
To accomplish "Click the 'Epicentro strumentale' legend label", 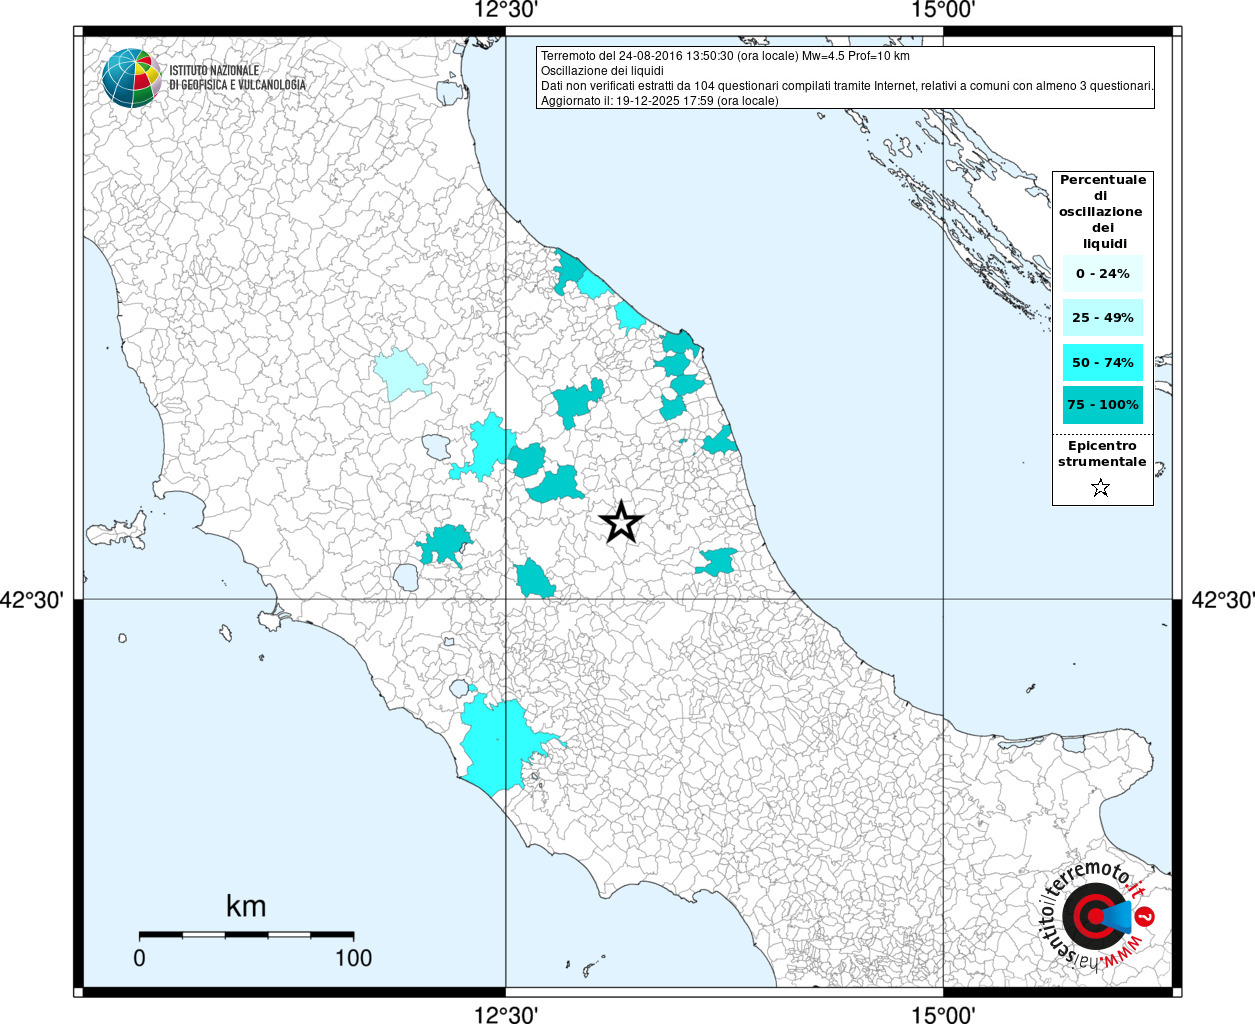I will 1102,454.
